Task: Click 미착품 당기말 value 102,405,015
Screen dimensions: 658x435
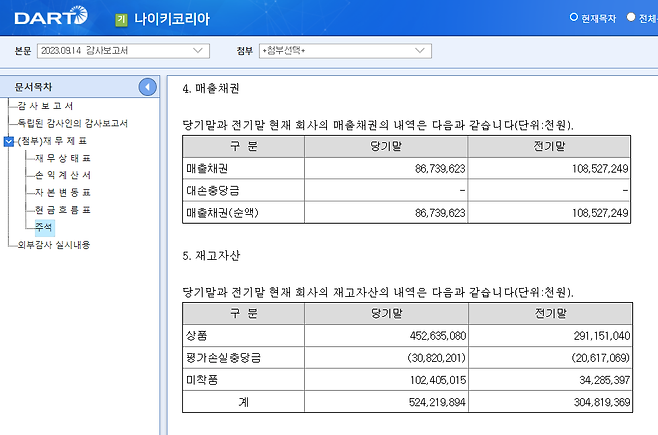Action: (438, 380)
